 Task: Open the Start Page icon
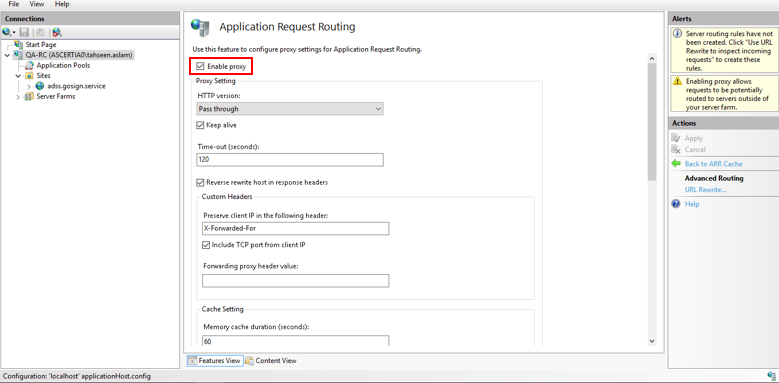coord(19,44)
